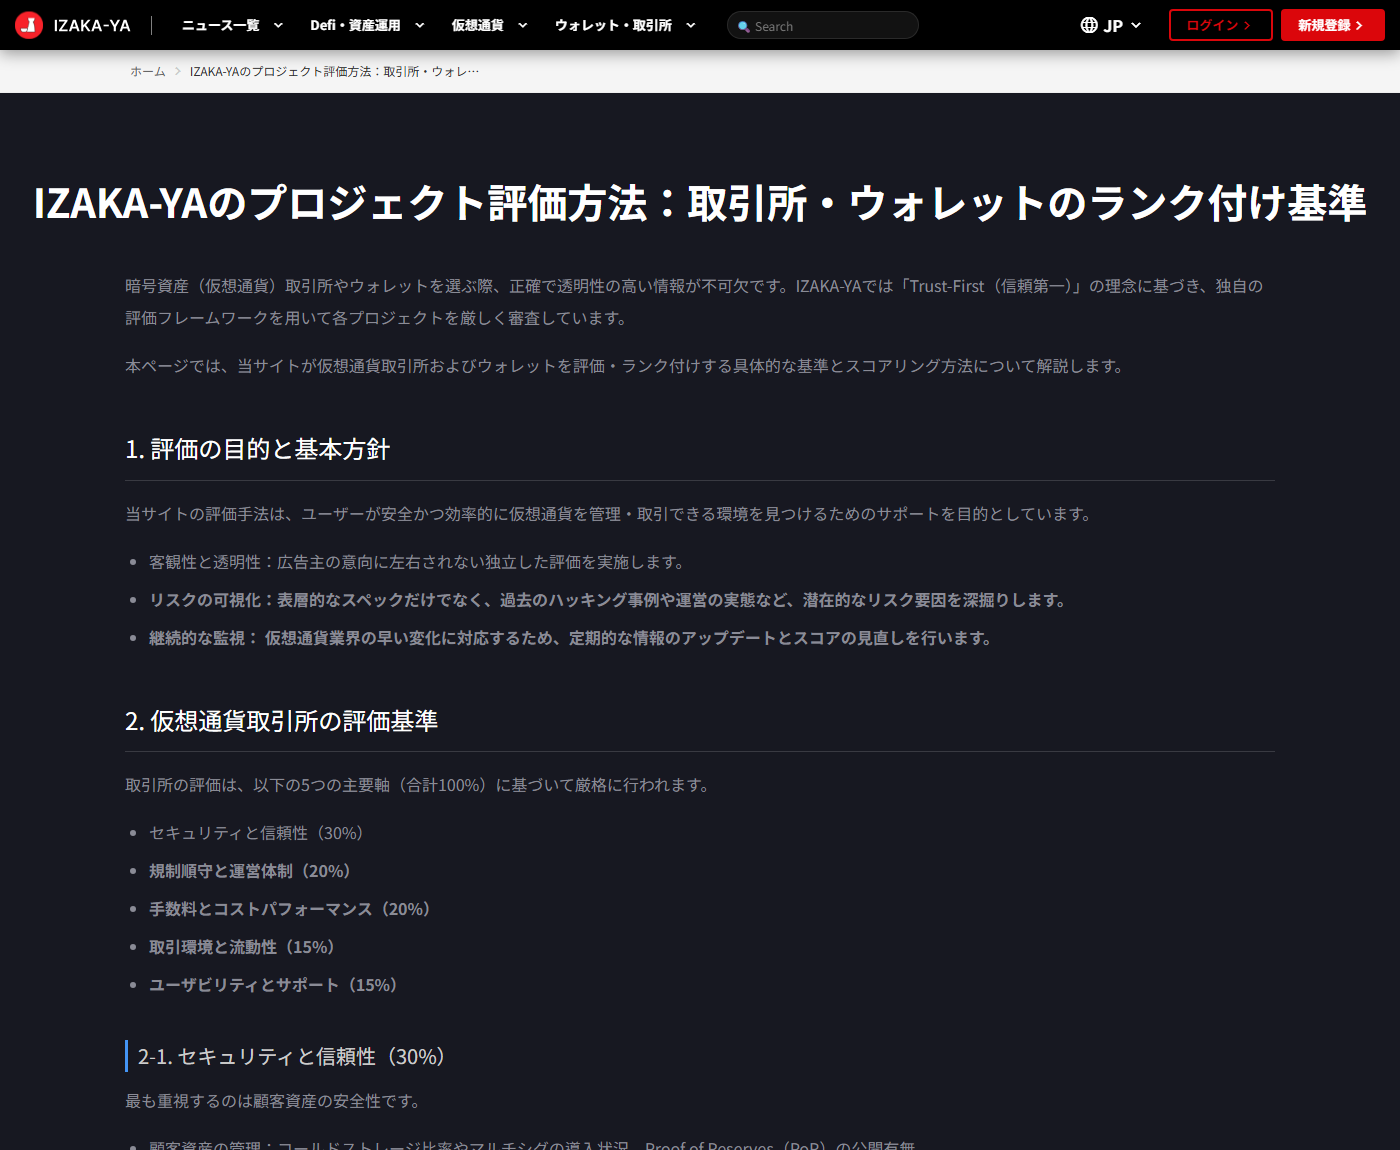
Task: Expand the chevron next to 仮想通貨
Action: (522, 25)
